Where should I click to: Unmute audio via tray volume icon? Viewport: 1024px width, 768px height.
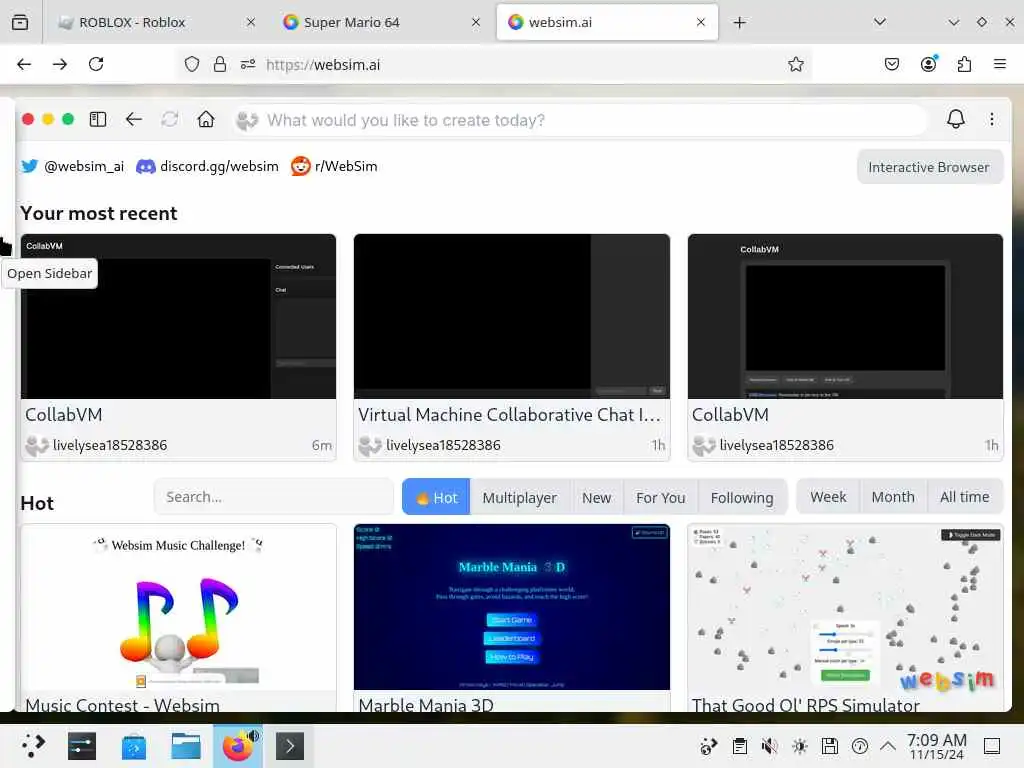point(770,746)
